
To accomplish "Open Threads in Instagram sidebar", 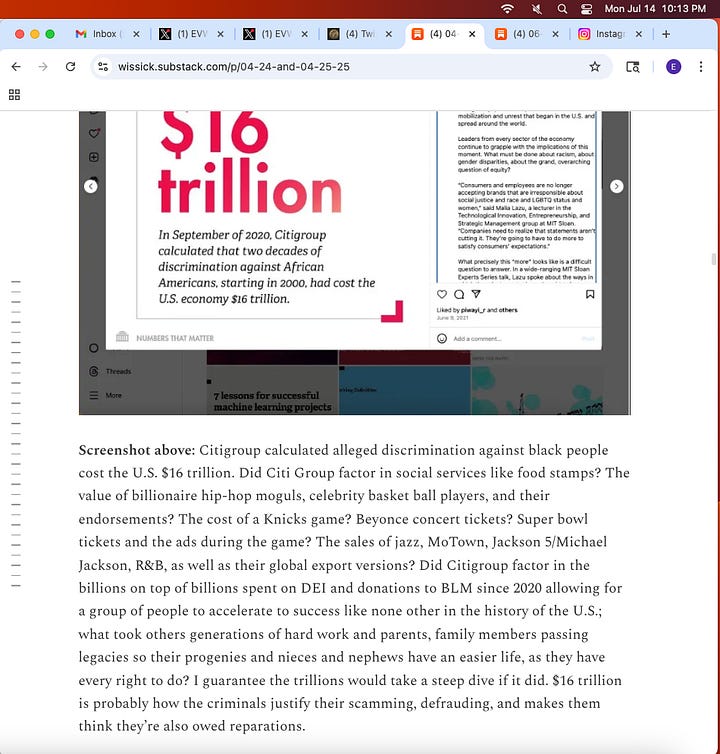I will click(x=110, y=371).
